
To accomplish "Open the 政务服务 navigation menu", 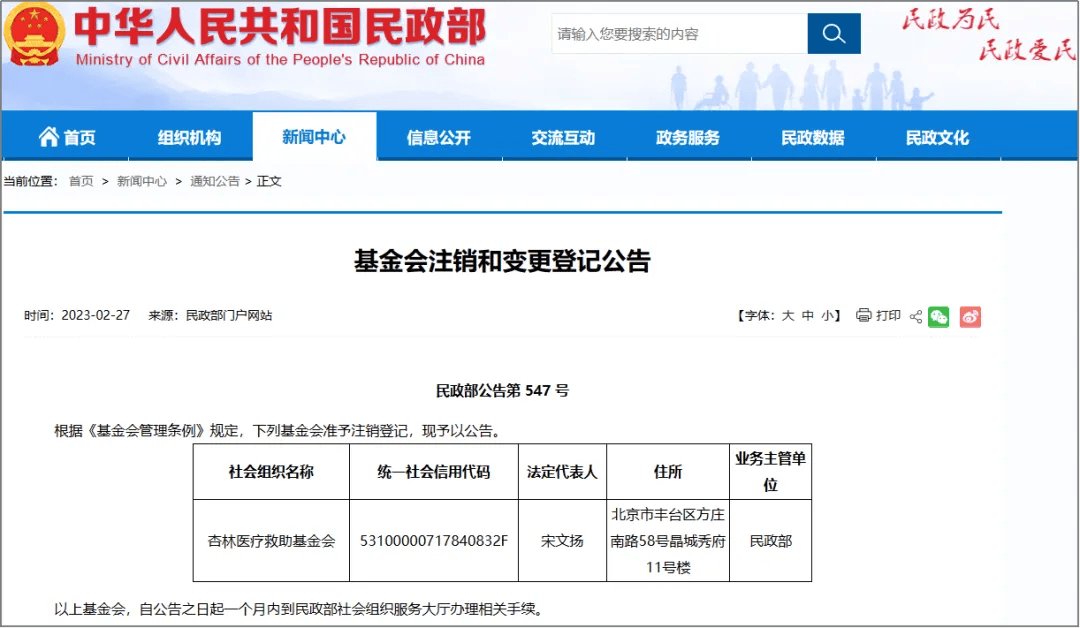I will pyautogui.click(x=688, y=137).
